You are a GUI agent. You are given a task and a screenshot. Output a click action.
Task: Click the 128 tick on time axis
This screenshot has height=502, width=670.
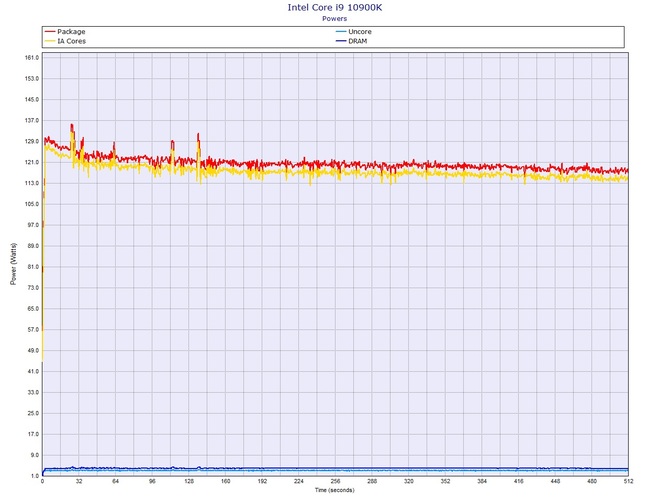pyautogui.click(x=189, y=481)
